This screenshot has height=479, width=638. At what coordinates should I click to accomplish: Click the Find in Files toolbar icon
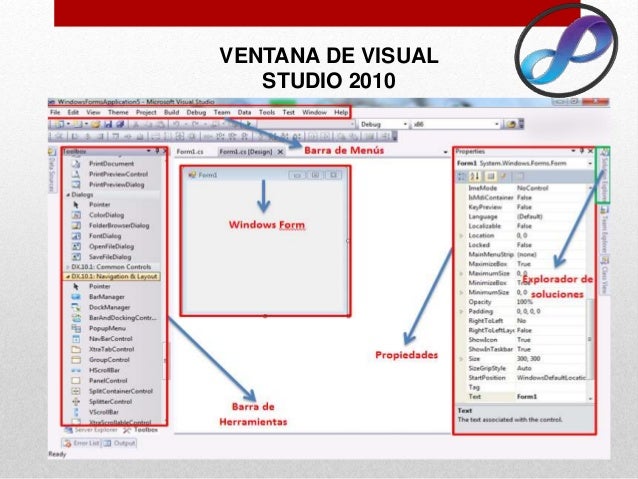511,124
